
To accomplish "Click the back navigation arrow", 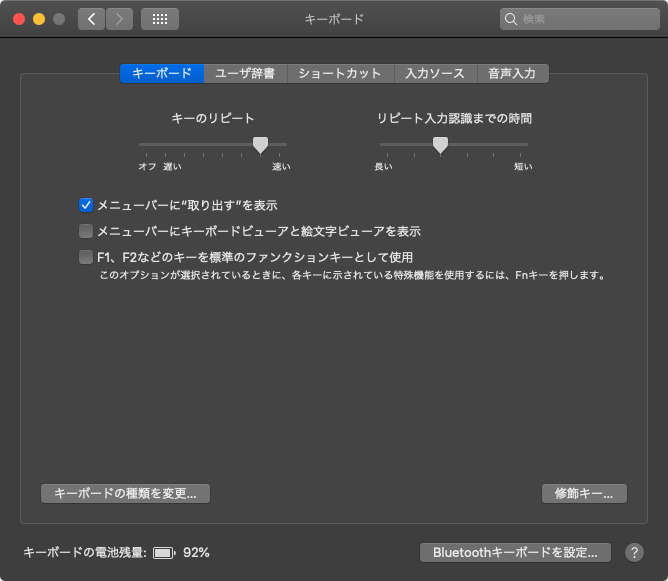I will pos(92,19).
